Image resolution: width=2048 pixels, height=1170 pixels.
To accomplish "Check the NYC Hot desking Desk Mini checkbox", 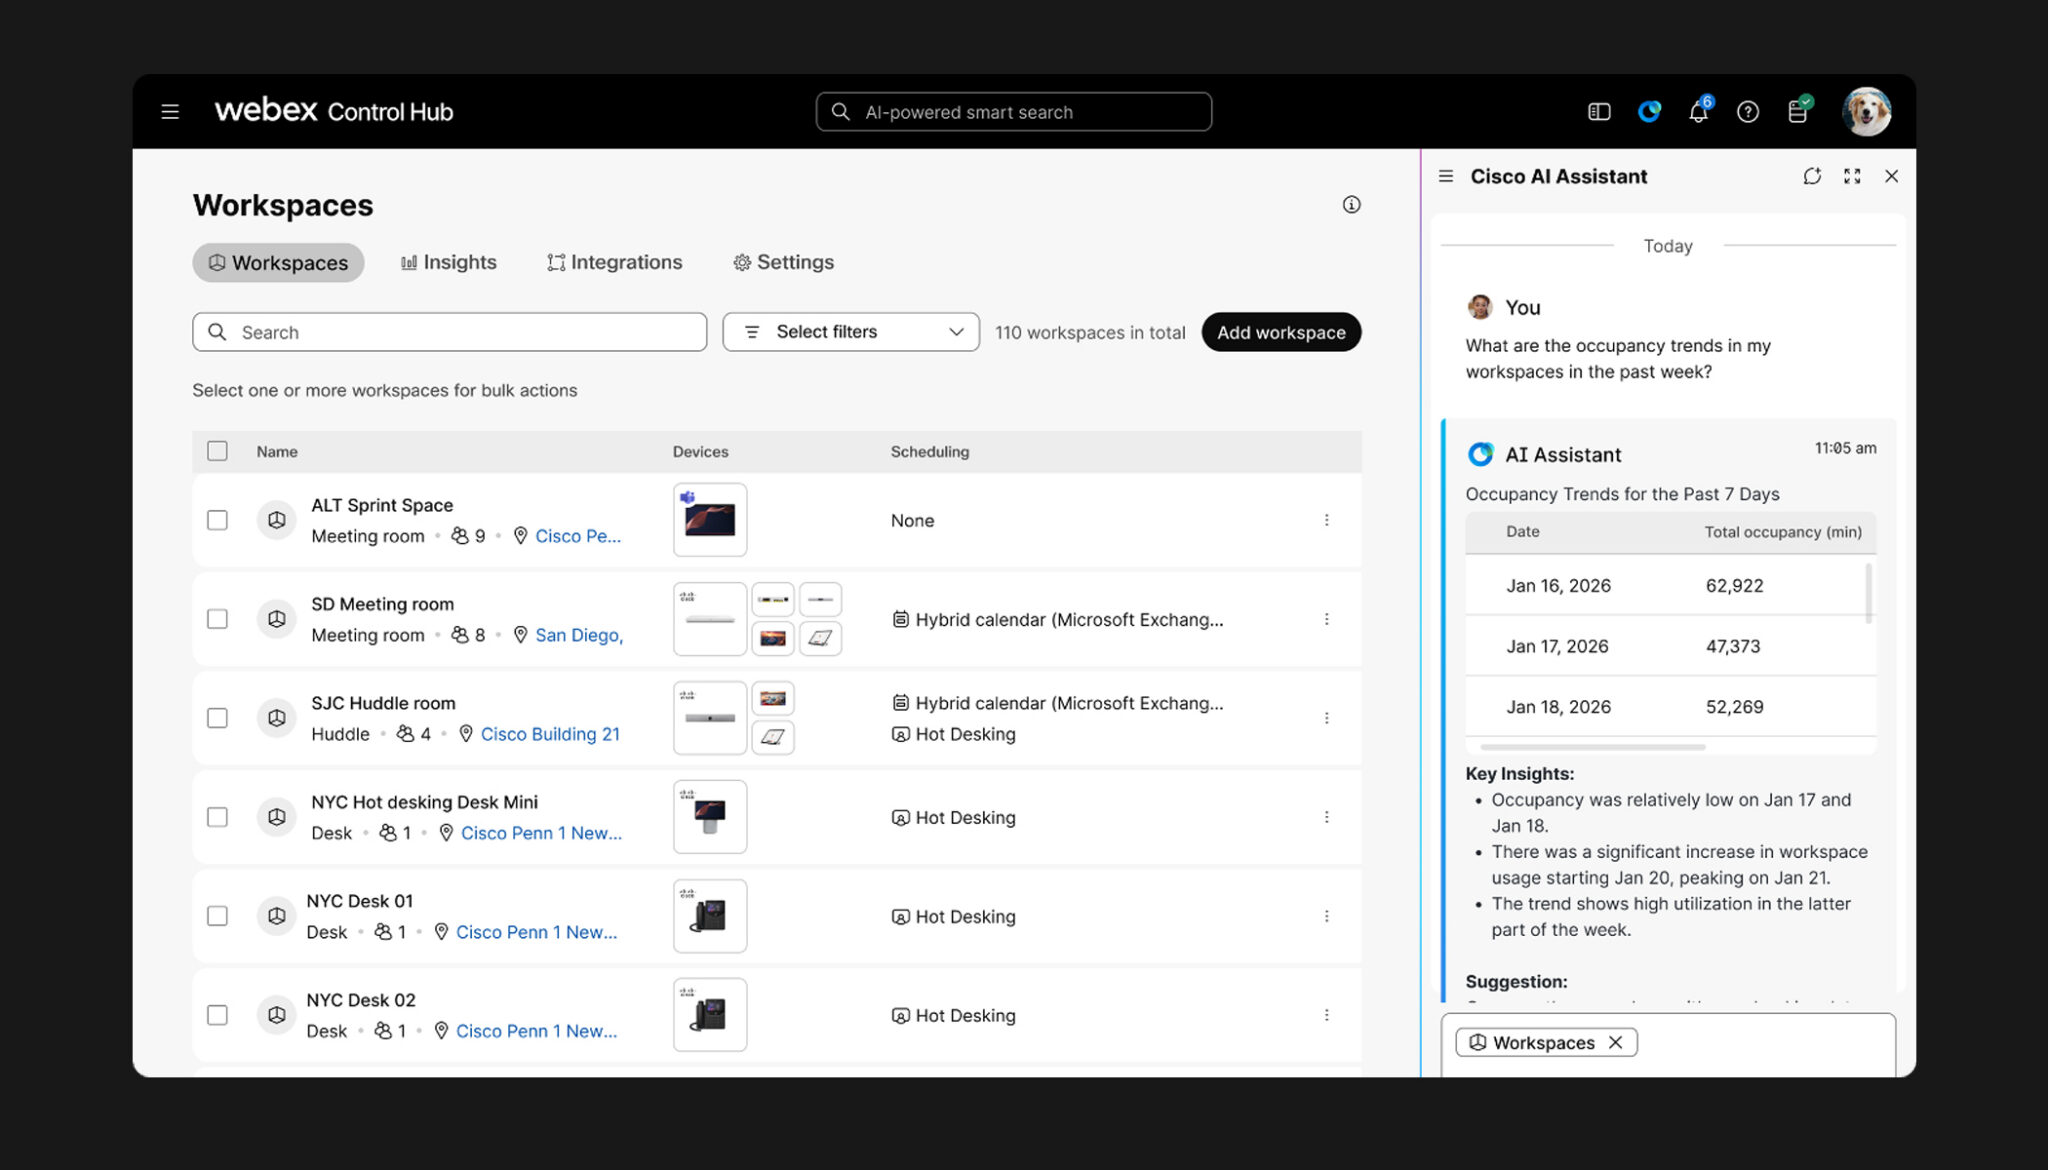I will (217, 817).
